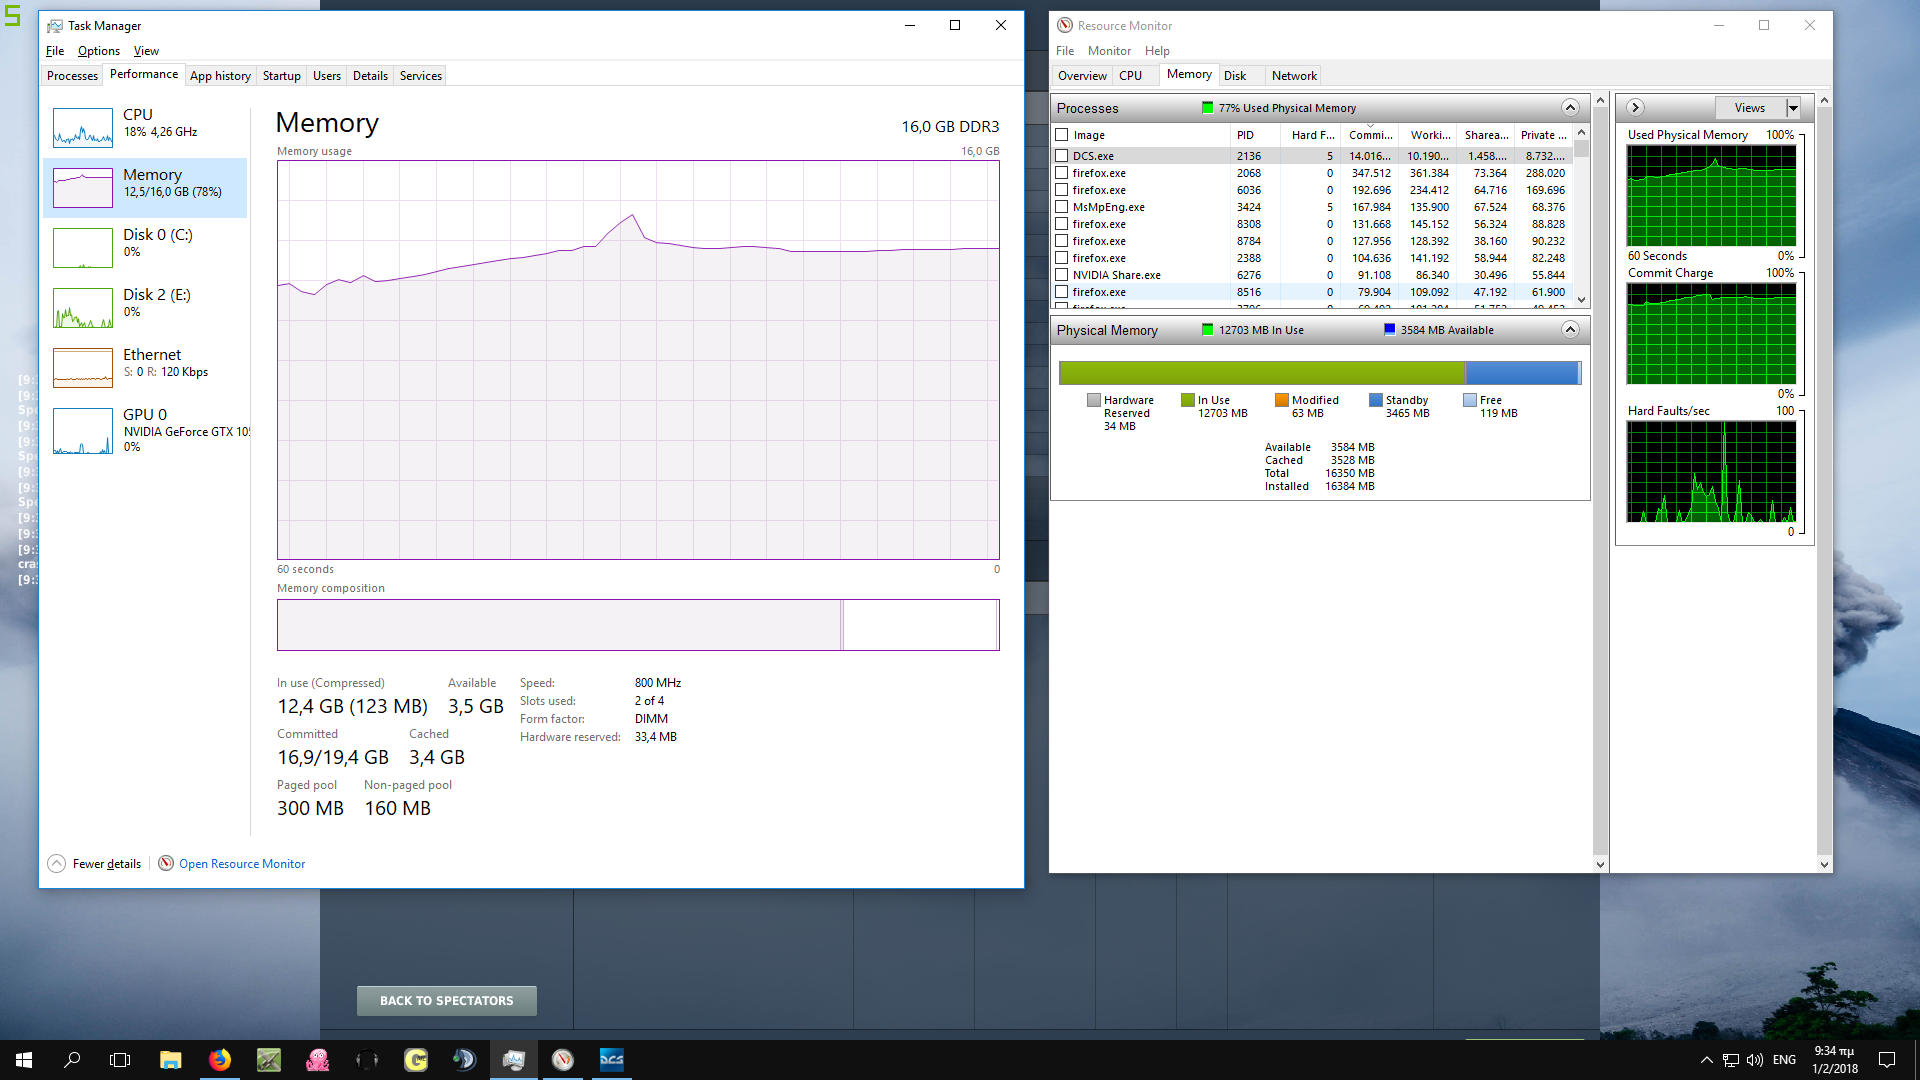Image resolution: width=1920 pixels, height=1080 pixels.
Task: Click the Resource Monitor title bar icon
Action: pos(1065,26)
